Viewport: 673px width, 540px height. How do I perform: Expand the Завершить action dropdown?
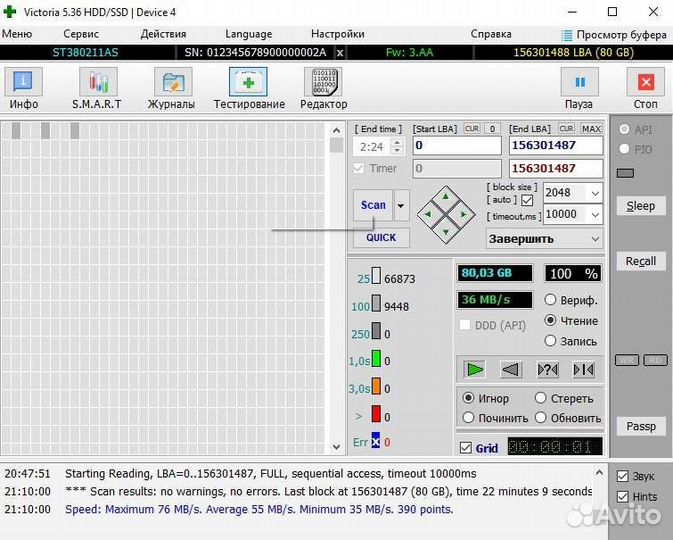tap(595, 239)
